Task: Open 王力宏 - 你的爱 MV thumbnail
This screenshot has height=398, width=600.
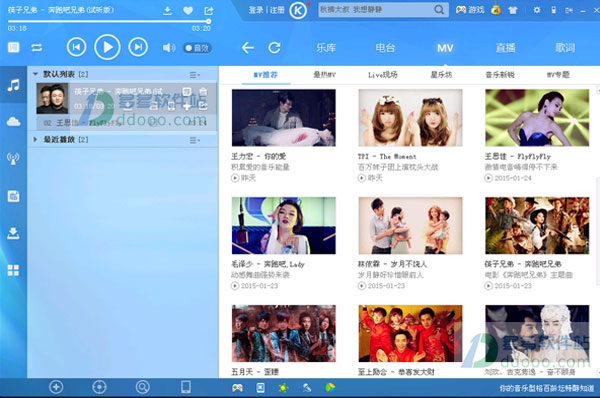Action: [x=284, y=117]
